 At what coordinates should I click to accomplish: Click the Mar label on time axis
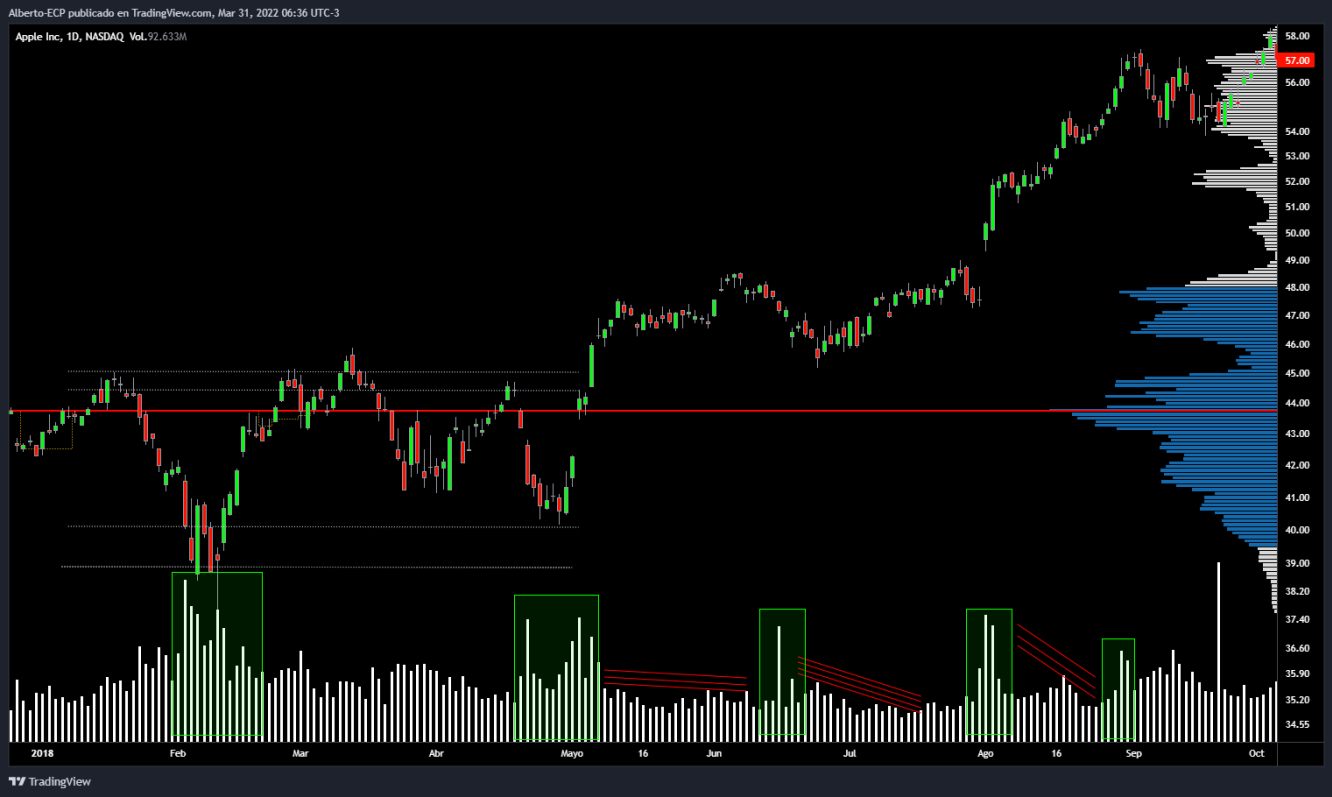(300, 753)
